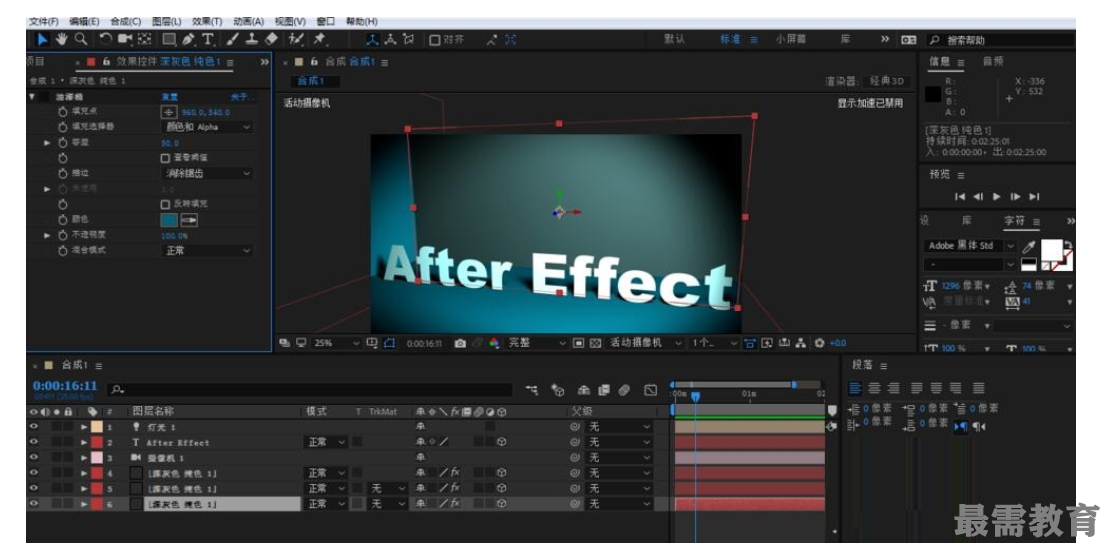Click the motion blur enable icon in timeline
Image resolution: width=1106 pixels, height=560 pixels.
click(x=624, y=390)
